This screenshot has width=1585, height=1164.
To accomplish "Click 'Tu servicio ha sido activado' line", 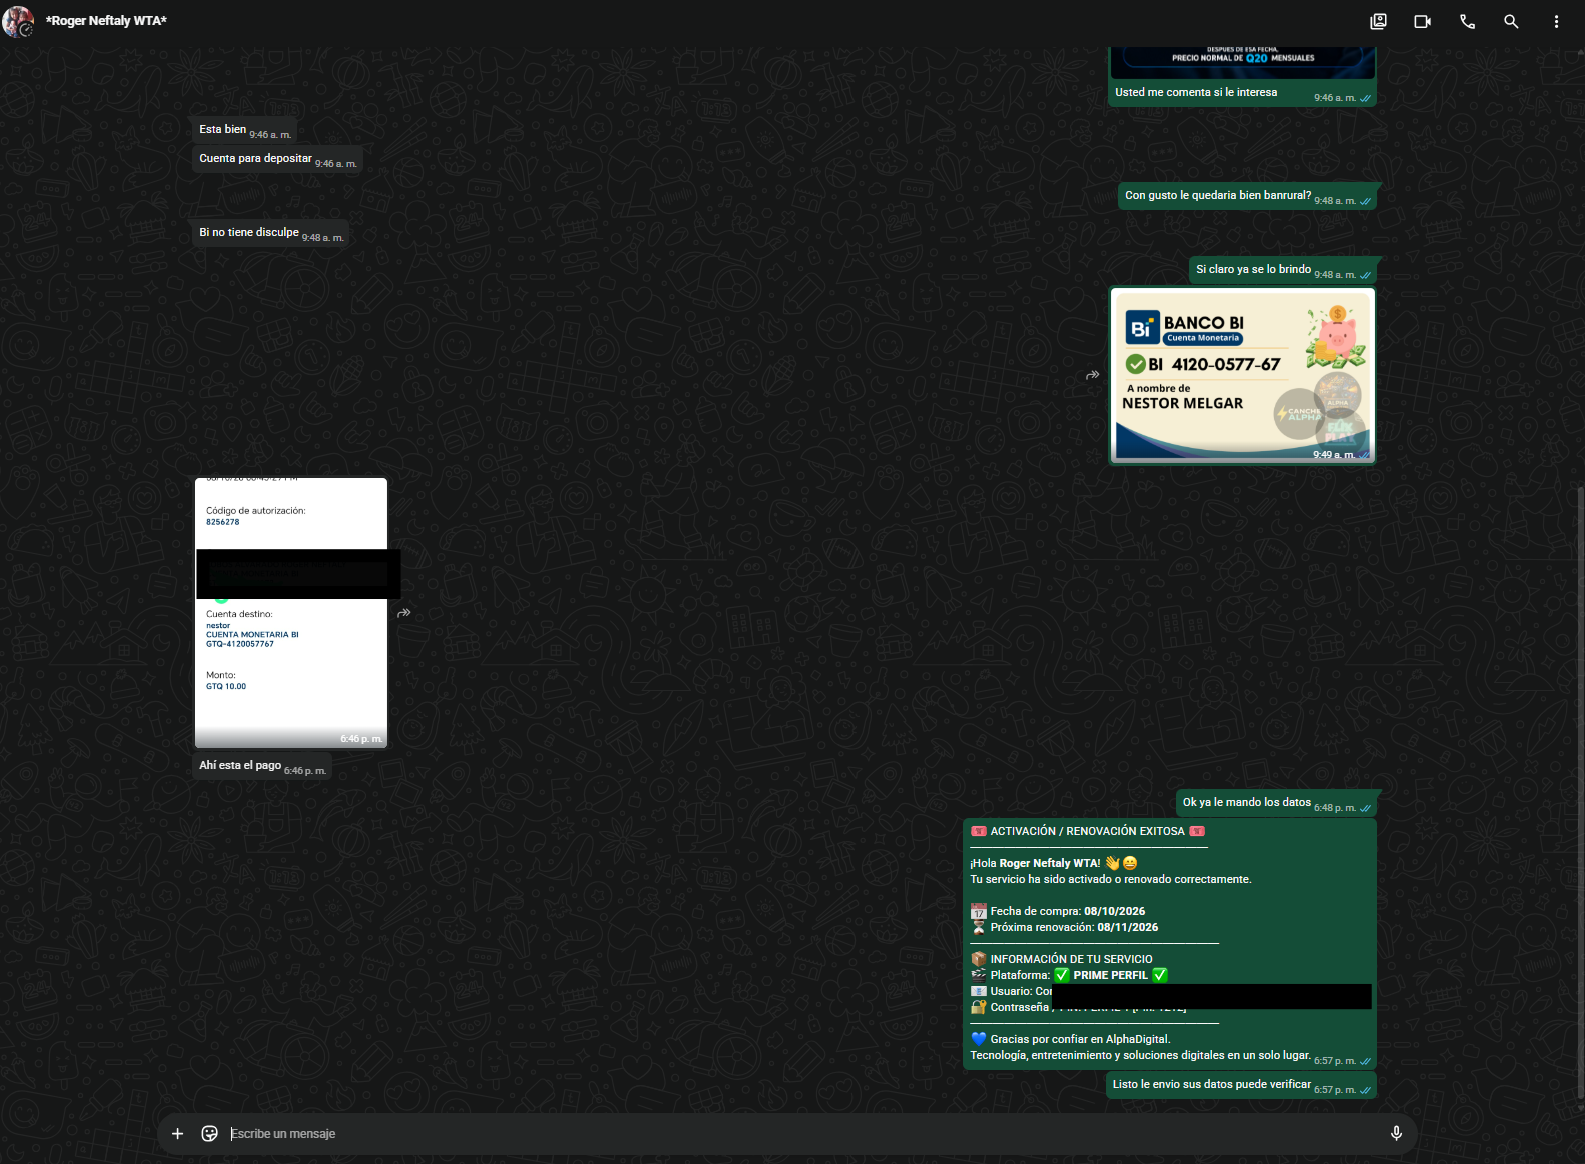I will 1111,879.
